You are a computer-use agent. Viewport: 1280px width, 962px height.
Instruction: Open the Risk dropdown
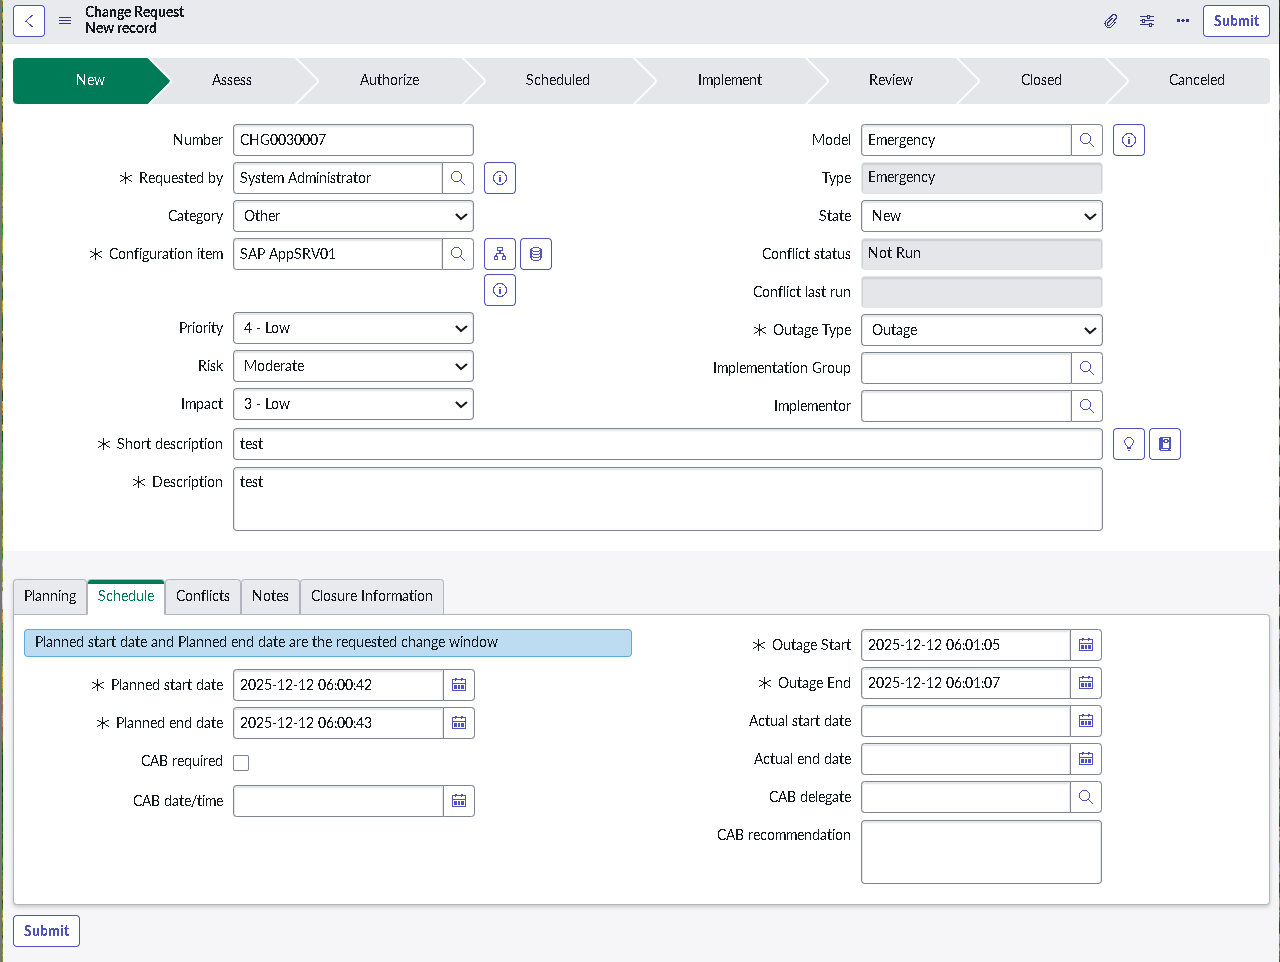point(353,366)
